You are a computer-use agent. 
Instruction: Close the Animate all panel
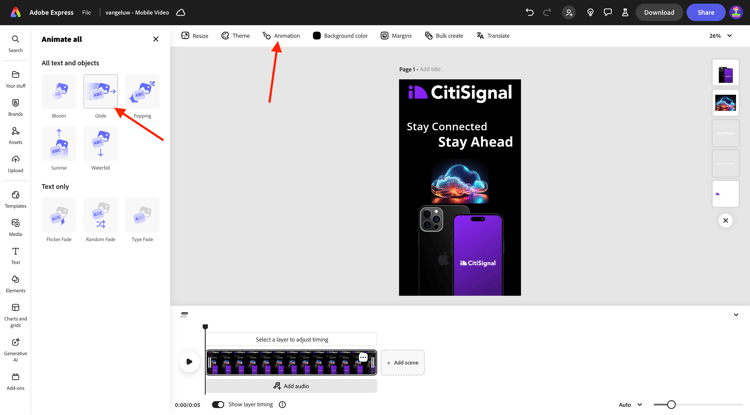tap(155, 39)
